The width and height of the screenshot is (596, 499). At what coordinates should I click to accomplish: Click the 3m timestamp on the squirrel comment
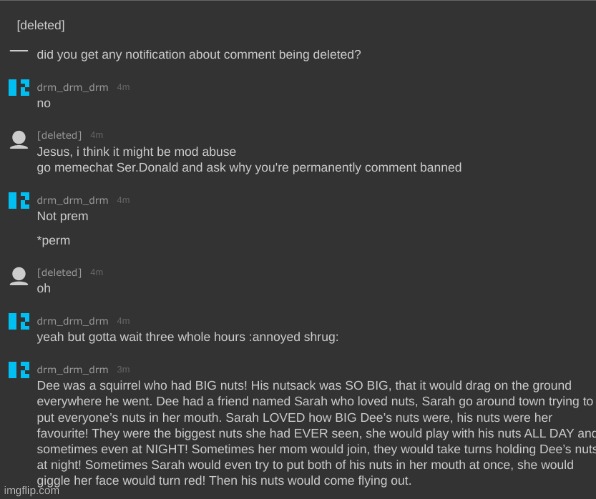[123, 369]
